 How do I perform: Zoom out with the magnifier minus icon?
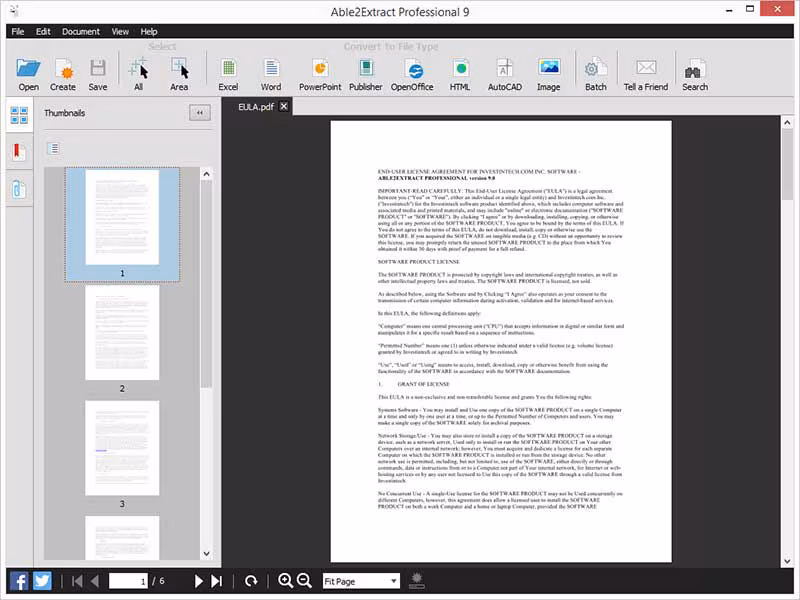coord(304,581)
